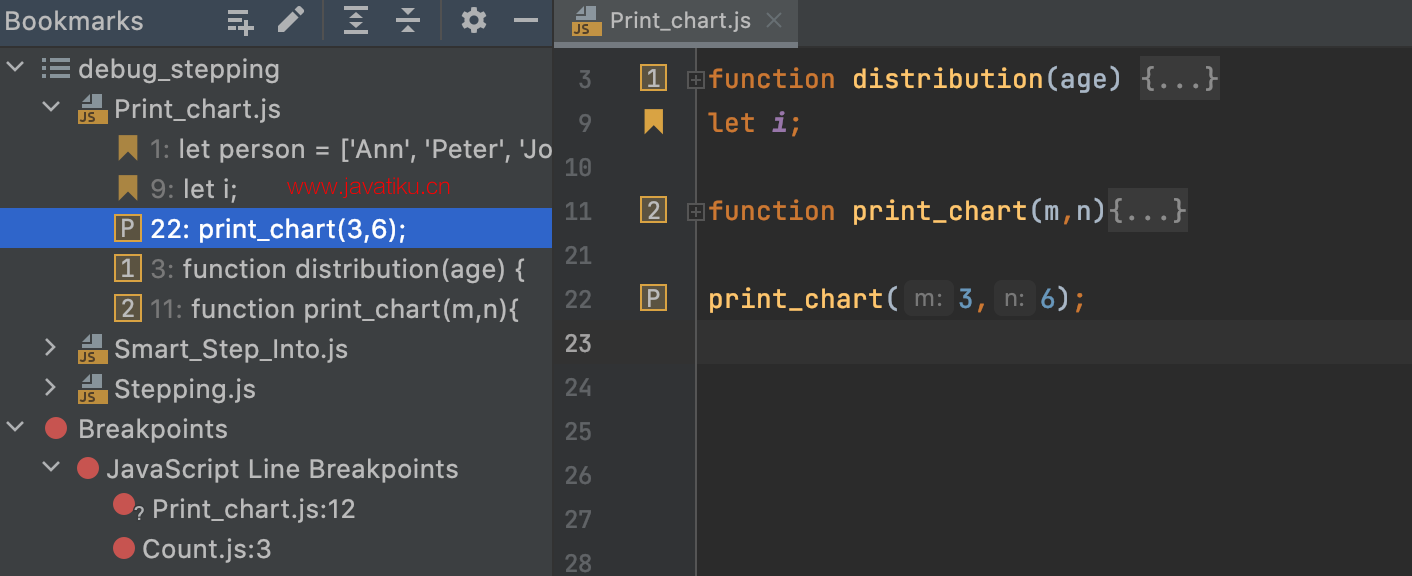The width and height of the screenshot is (1412, 576).
Task: Click the Print_chart.js:12 breakpoint entry
Action: click(276, 509)
